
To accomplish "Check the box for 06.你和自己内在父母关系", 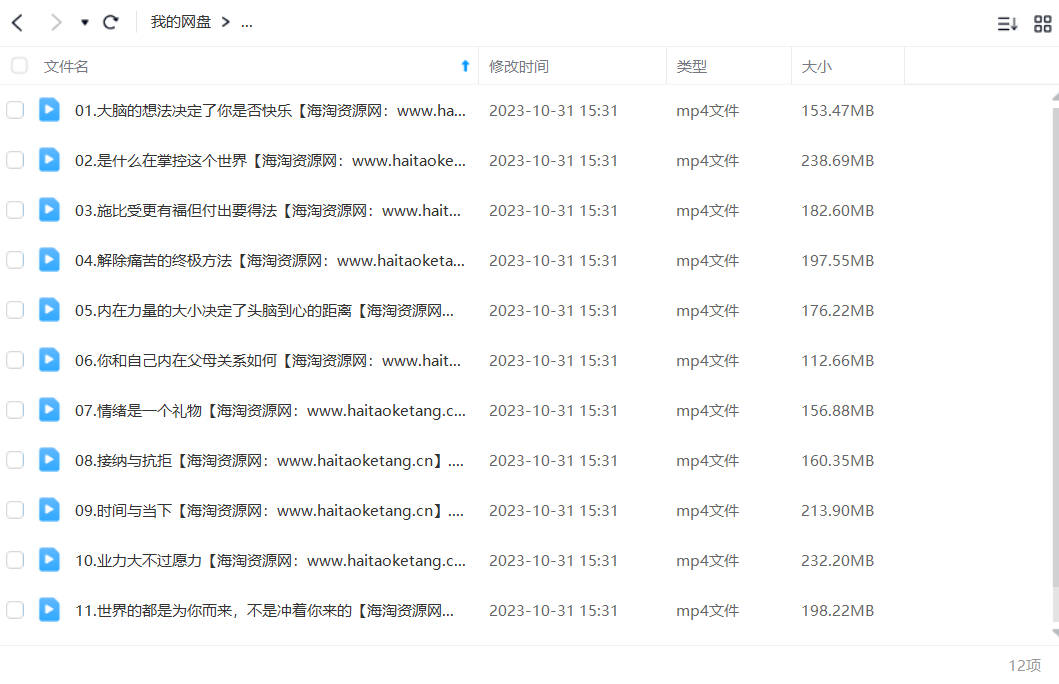I will 15,360.
